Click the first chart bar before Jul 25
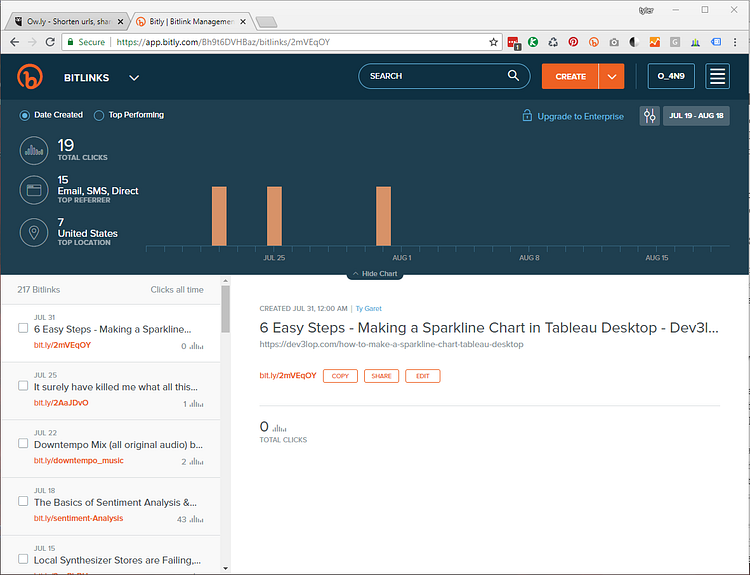 tap(219, 216)
